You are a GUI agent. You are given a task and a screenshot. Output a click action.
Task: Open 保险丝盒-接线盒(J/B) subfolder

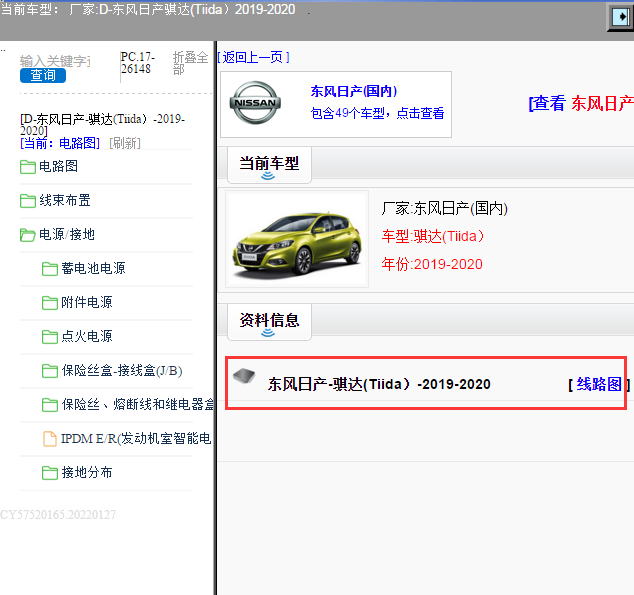[x=122, y=370]
